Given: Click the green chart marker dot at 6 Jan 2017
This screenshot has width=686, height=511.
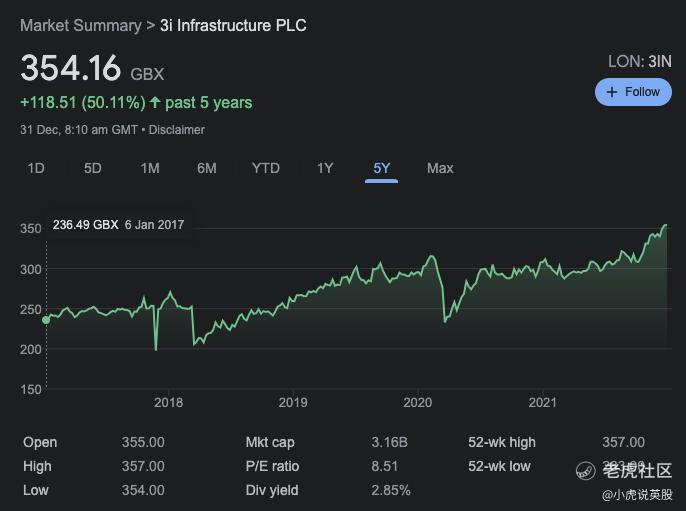Looking at the screenshot, I should pyautogui.click(x=46, y=320).
